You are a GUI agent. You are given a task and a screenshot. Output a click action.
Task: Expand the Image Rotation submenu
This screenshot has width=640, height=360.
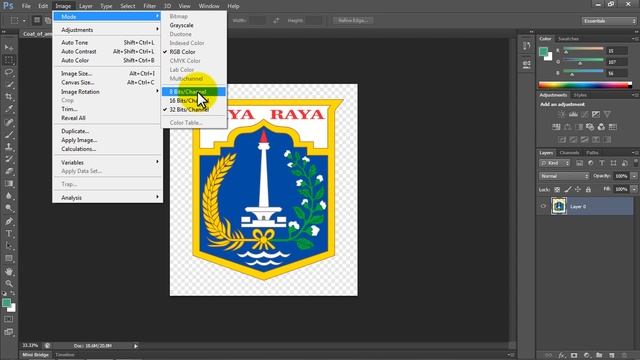[x=108, y=92]
